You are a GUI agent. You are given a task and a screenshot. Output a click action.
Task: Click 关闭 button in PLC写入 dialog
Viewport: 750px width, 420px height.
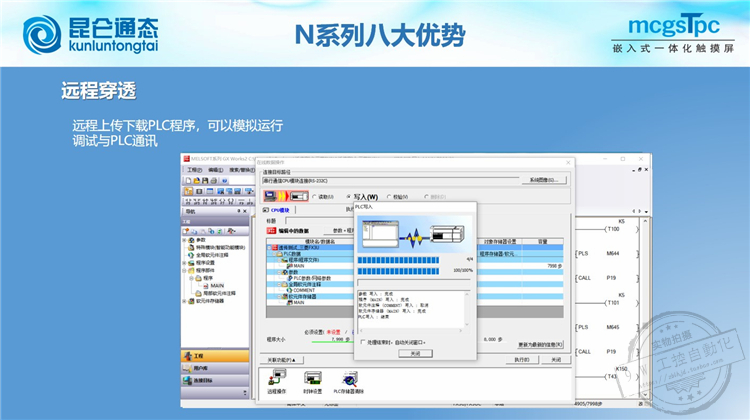(414, 353)
